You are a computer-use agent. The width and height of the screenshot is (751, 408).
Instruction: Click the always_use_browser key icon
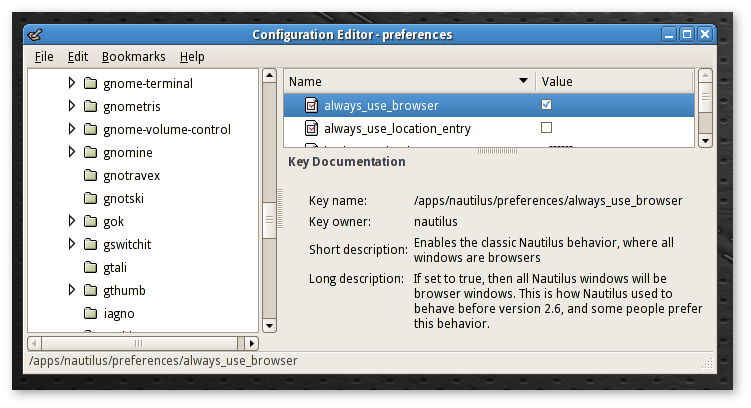coord(311,105)
